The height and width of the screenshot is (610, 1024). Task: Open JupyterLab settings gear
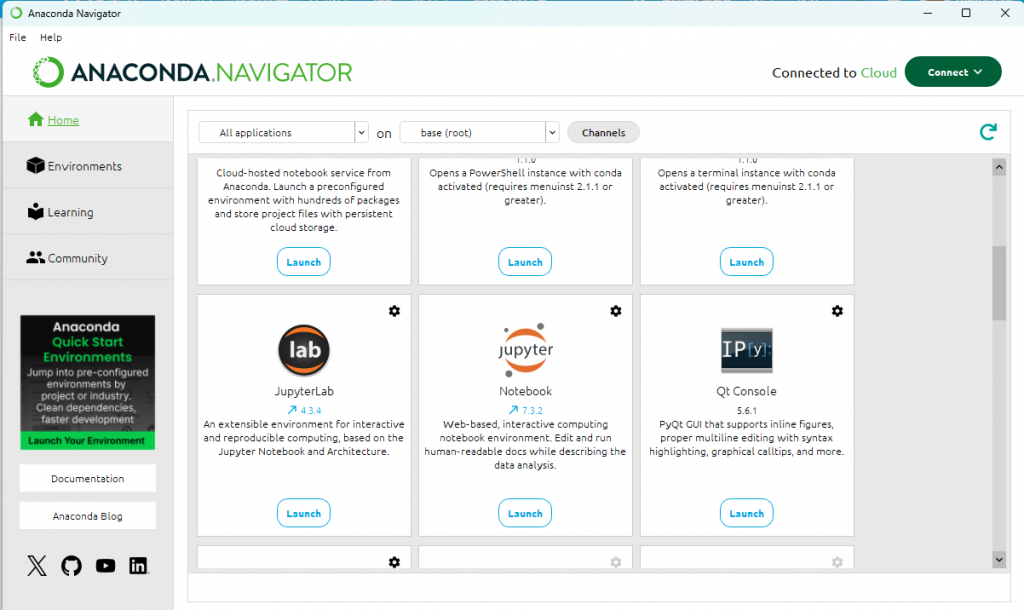[394, 311]
